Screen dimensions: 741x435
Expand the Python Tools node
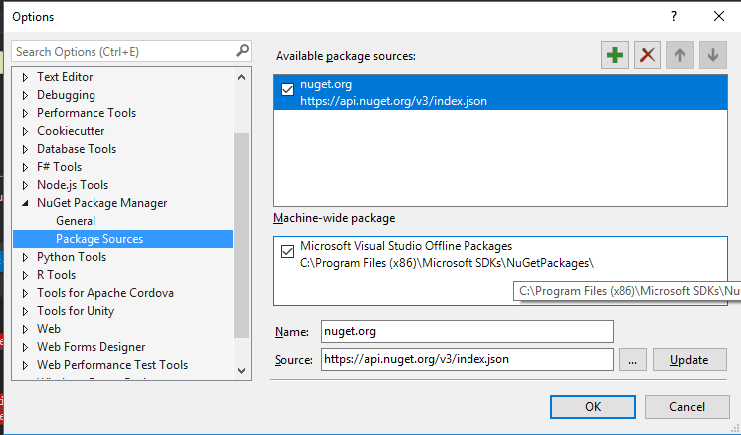tap(26, 257)
